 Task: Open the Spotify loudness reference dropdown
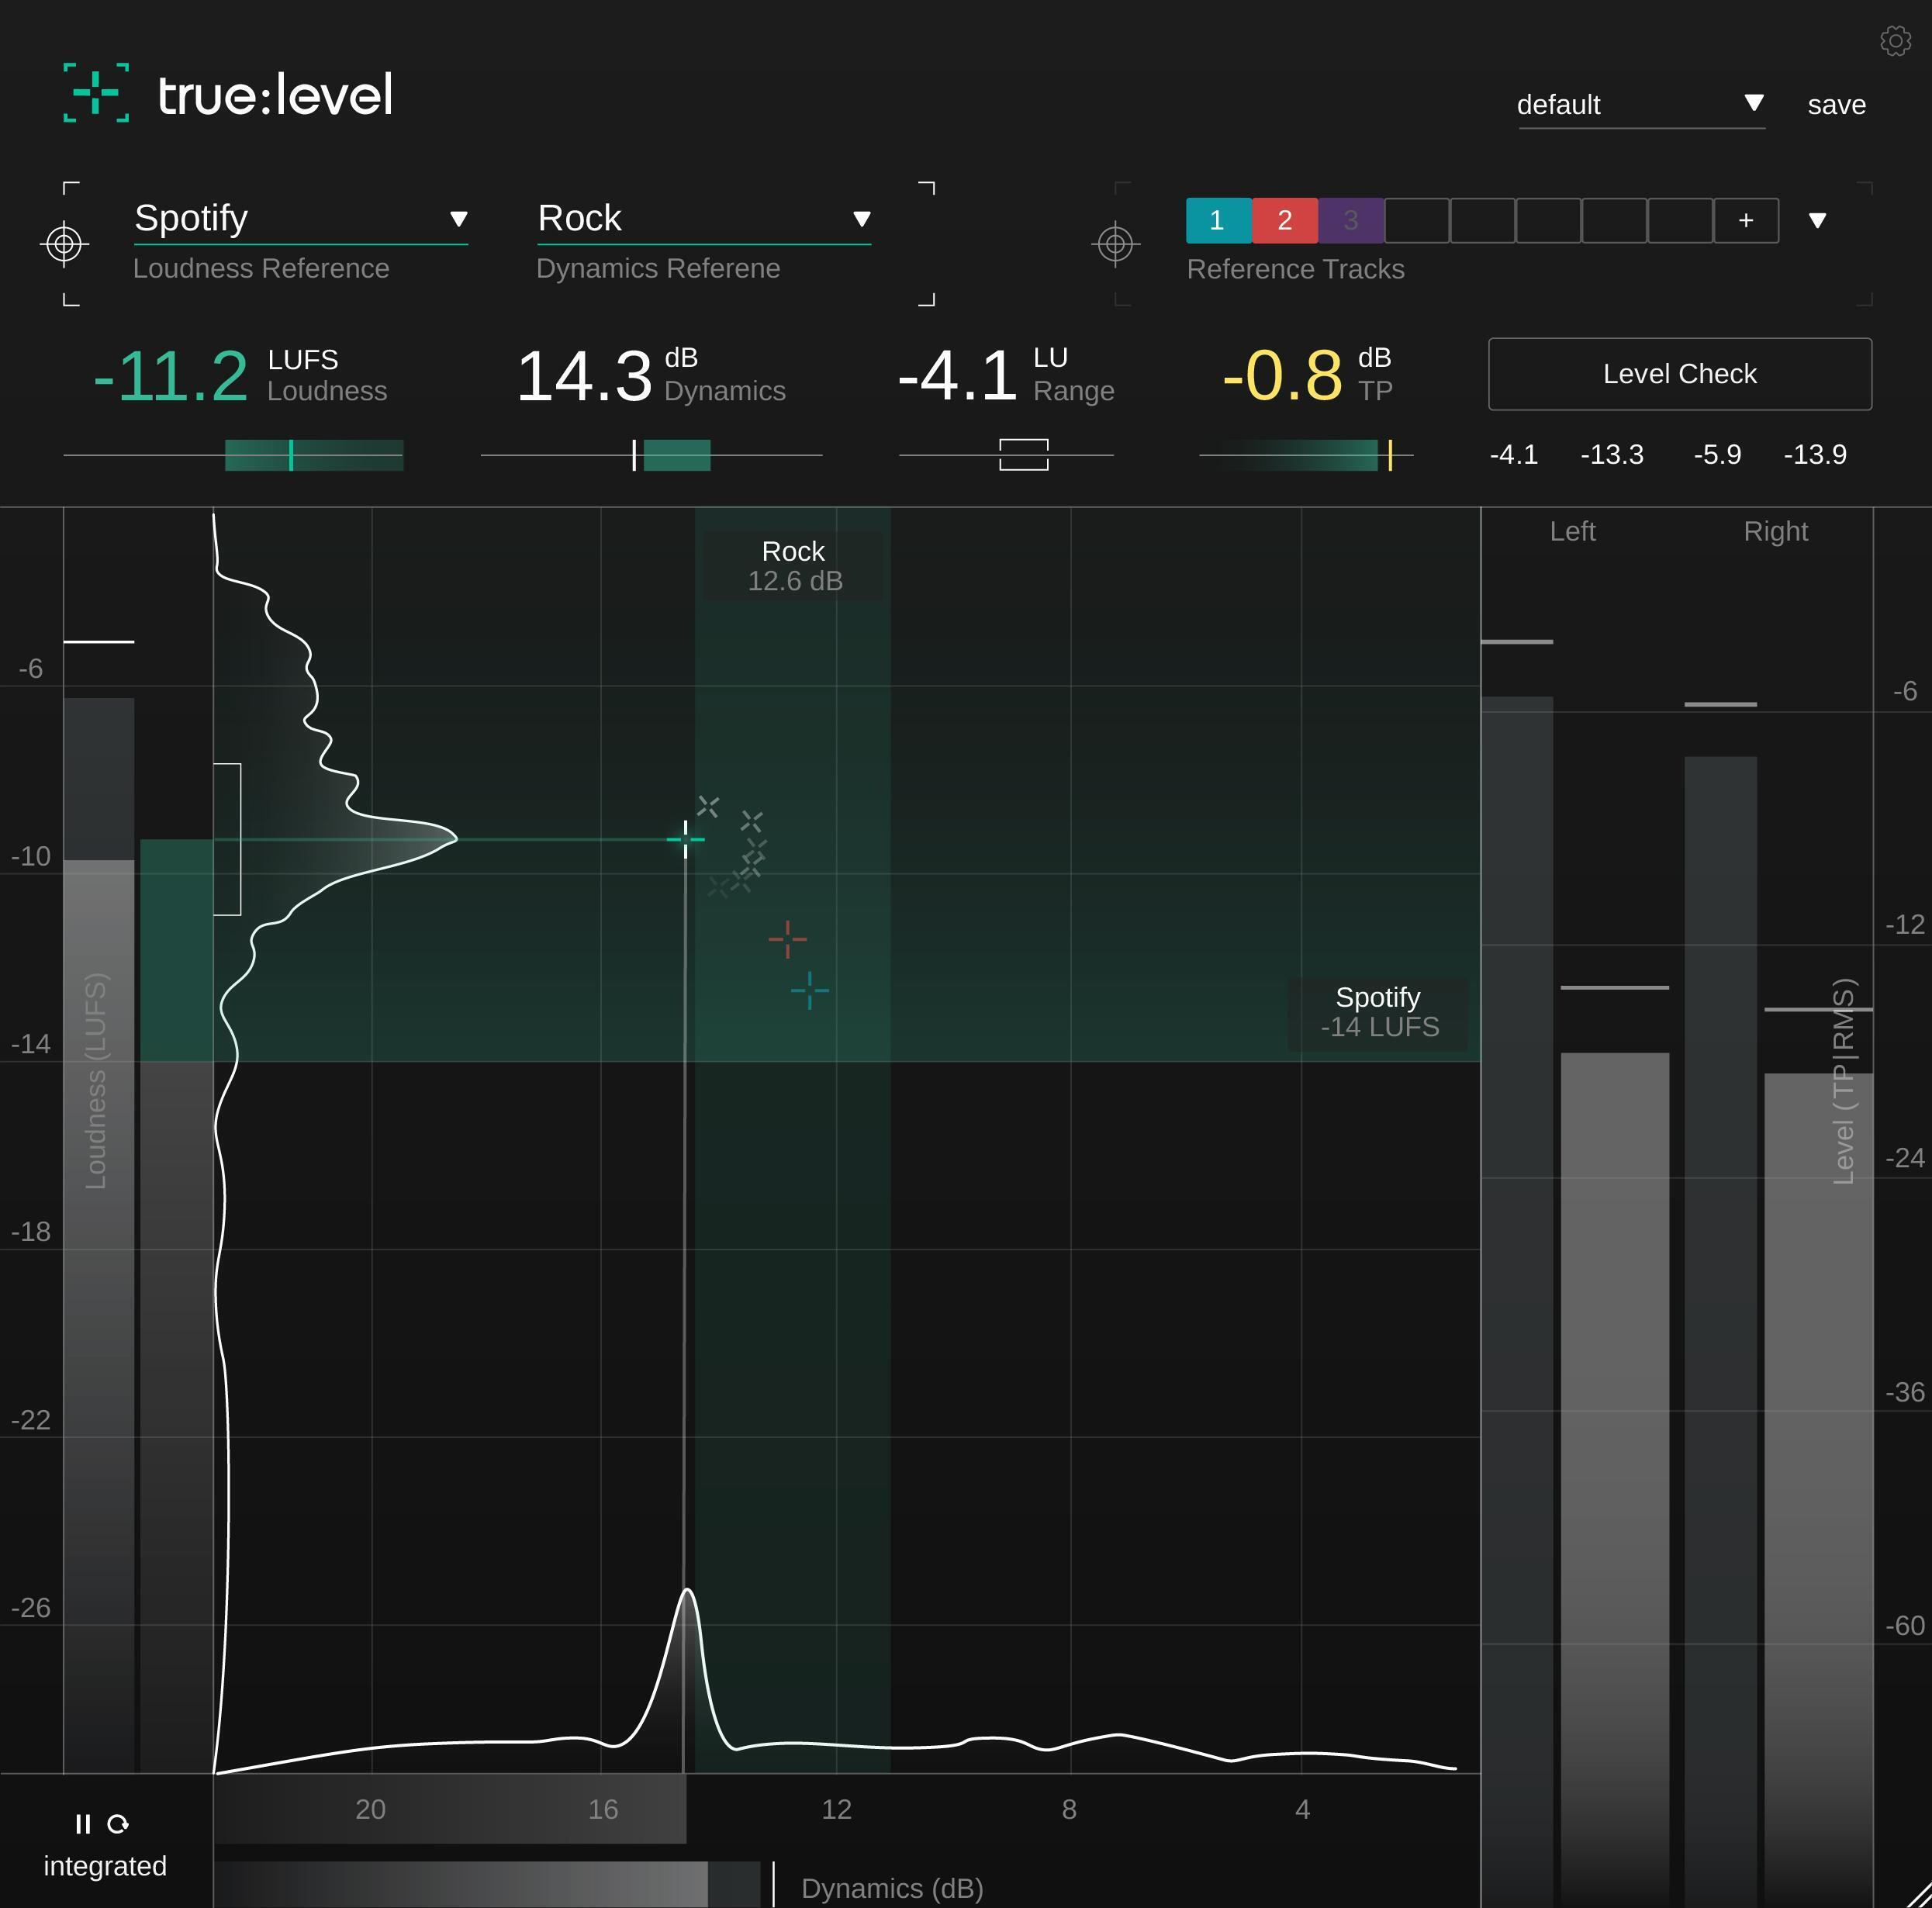(459, 218)
